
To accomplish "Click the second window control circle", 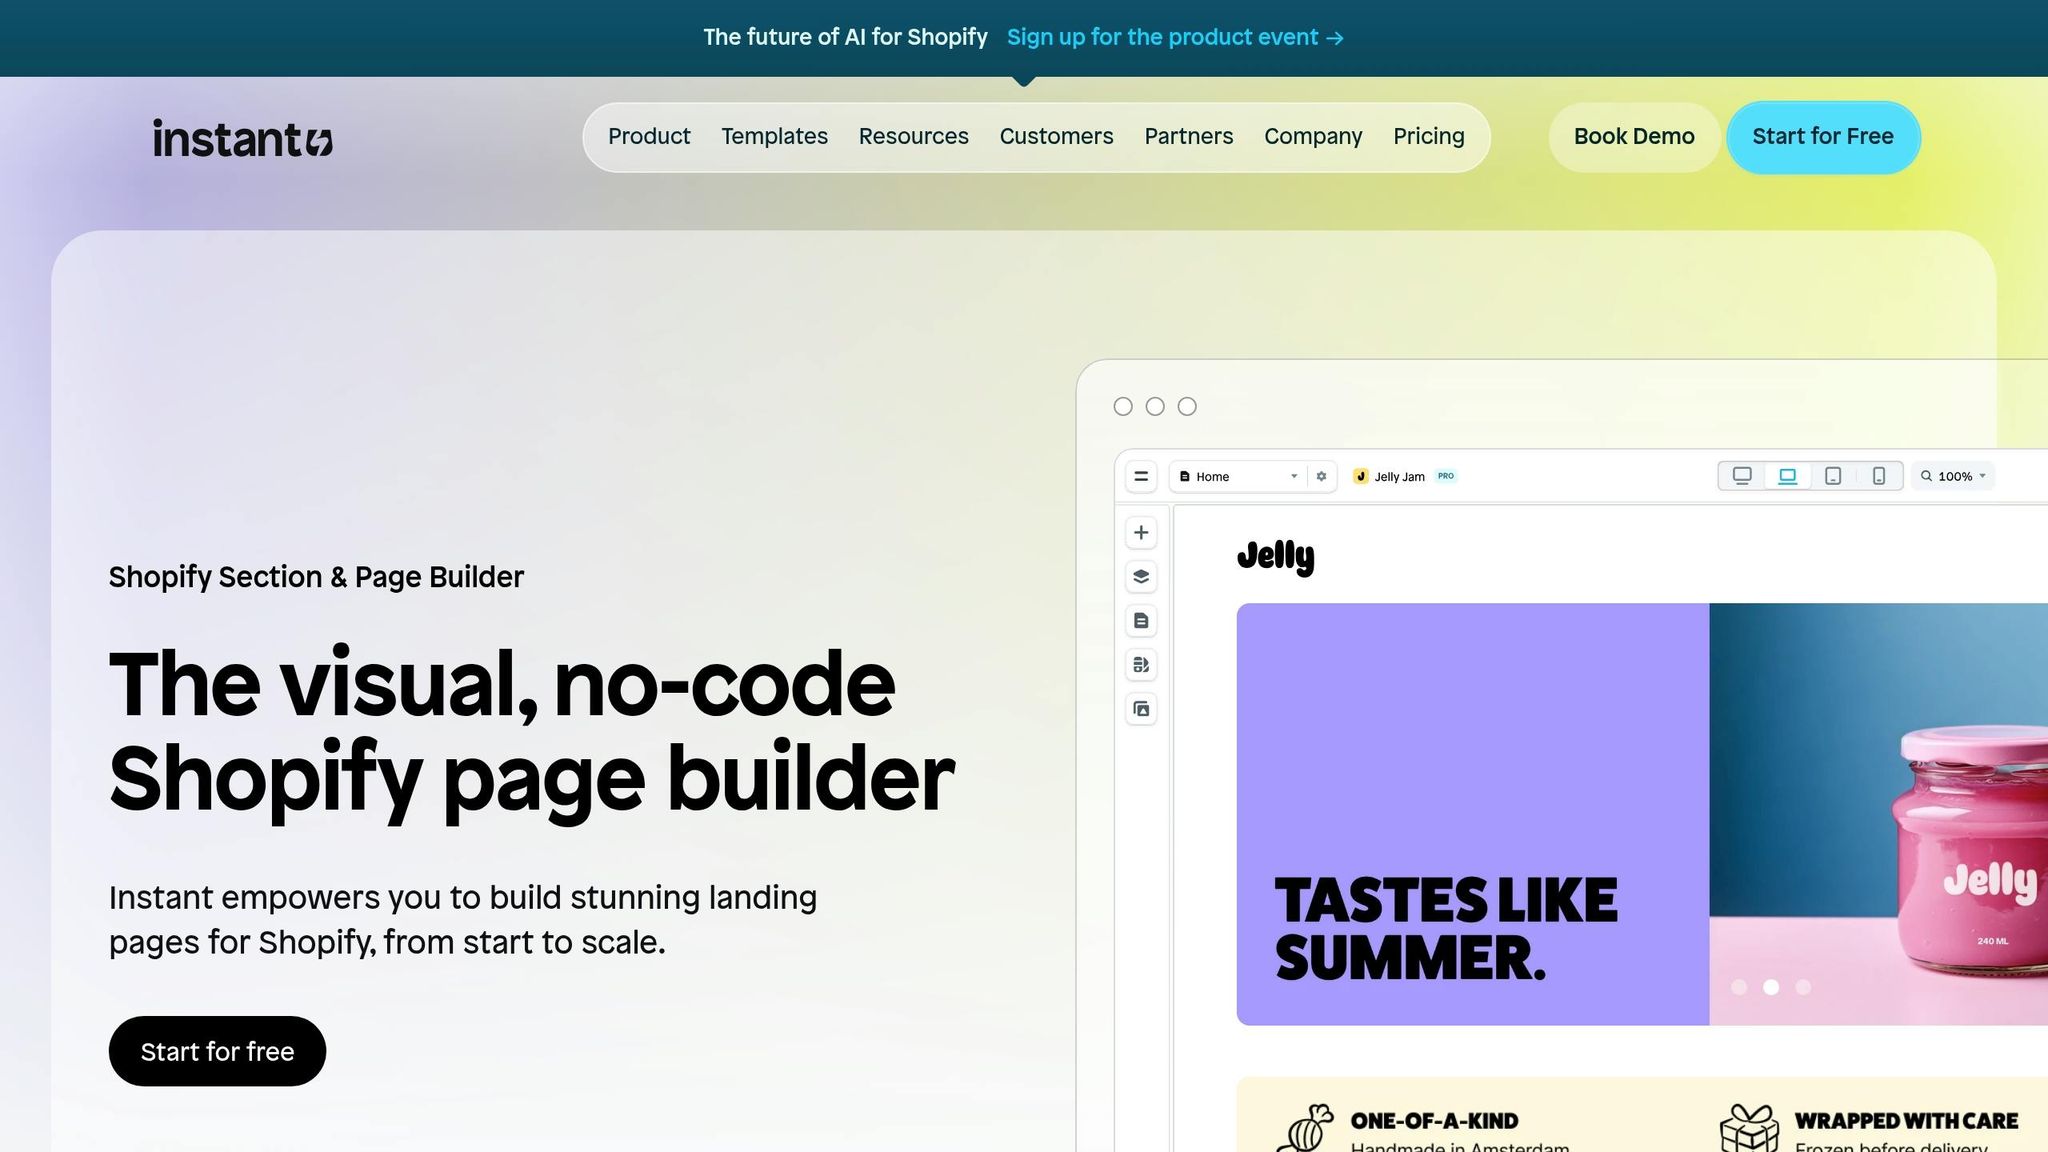I will point(1155,406).
